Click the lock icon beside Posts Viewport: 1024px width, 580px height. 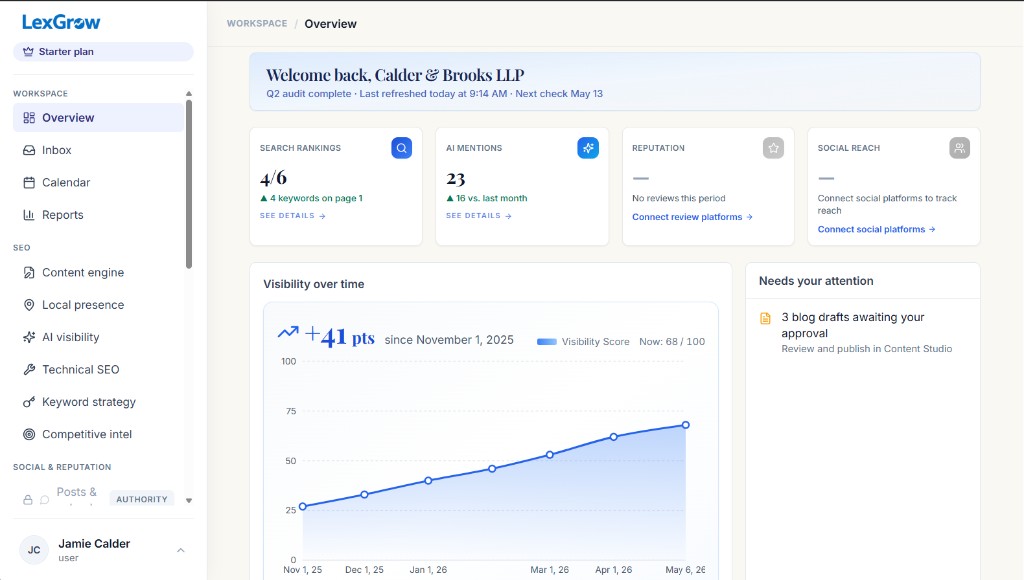27,500
